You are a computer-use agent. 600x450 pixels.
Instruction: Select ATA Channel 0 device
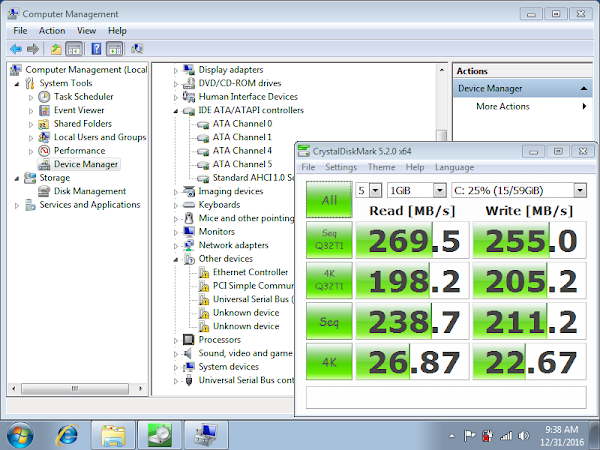242,124
